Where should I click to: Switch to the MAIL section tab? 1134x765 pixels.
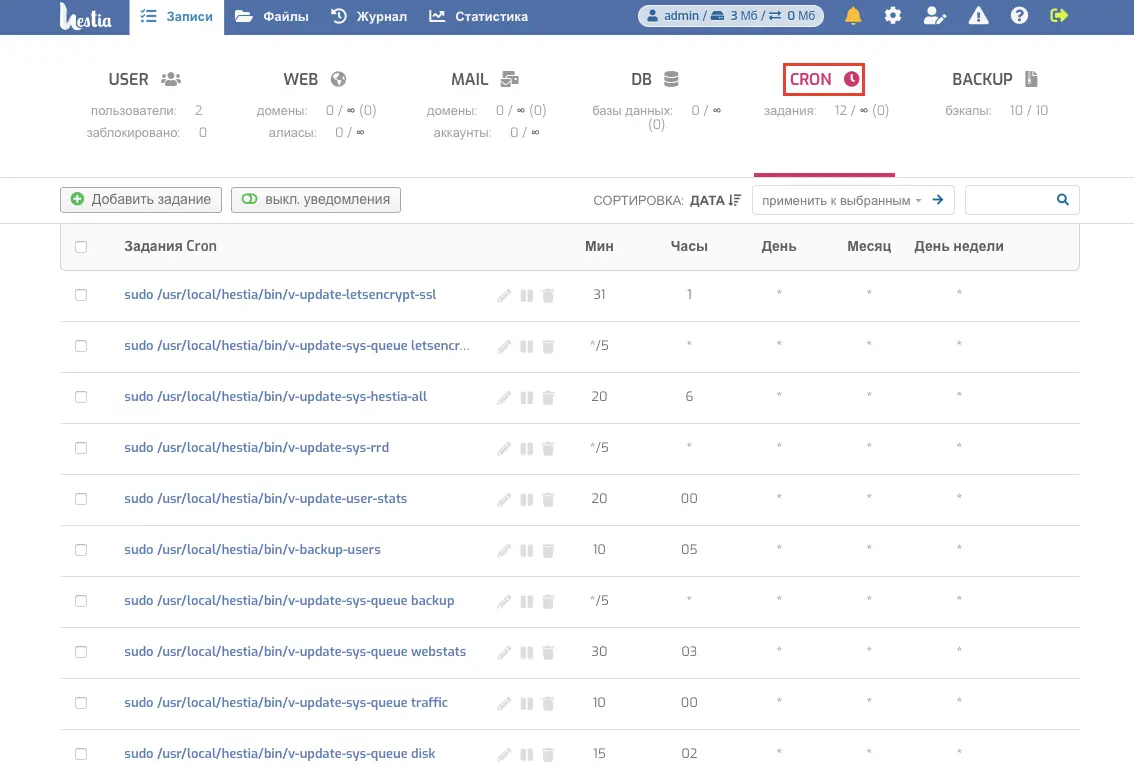[485, 79]
